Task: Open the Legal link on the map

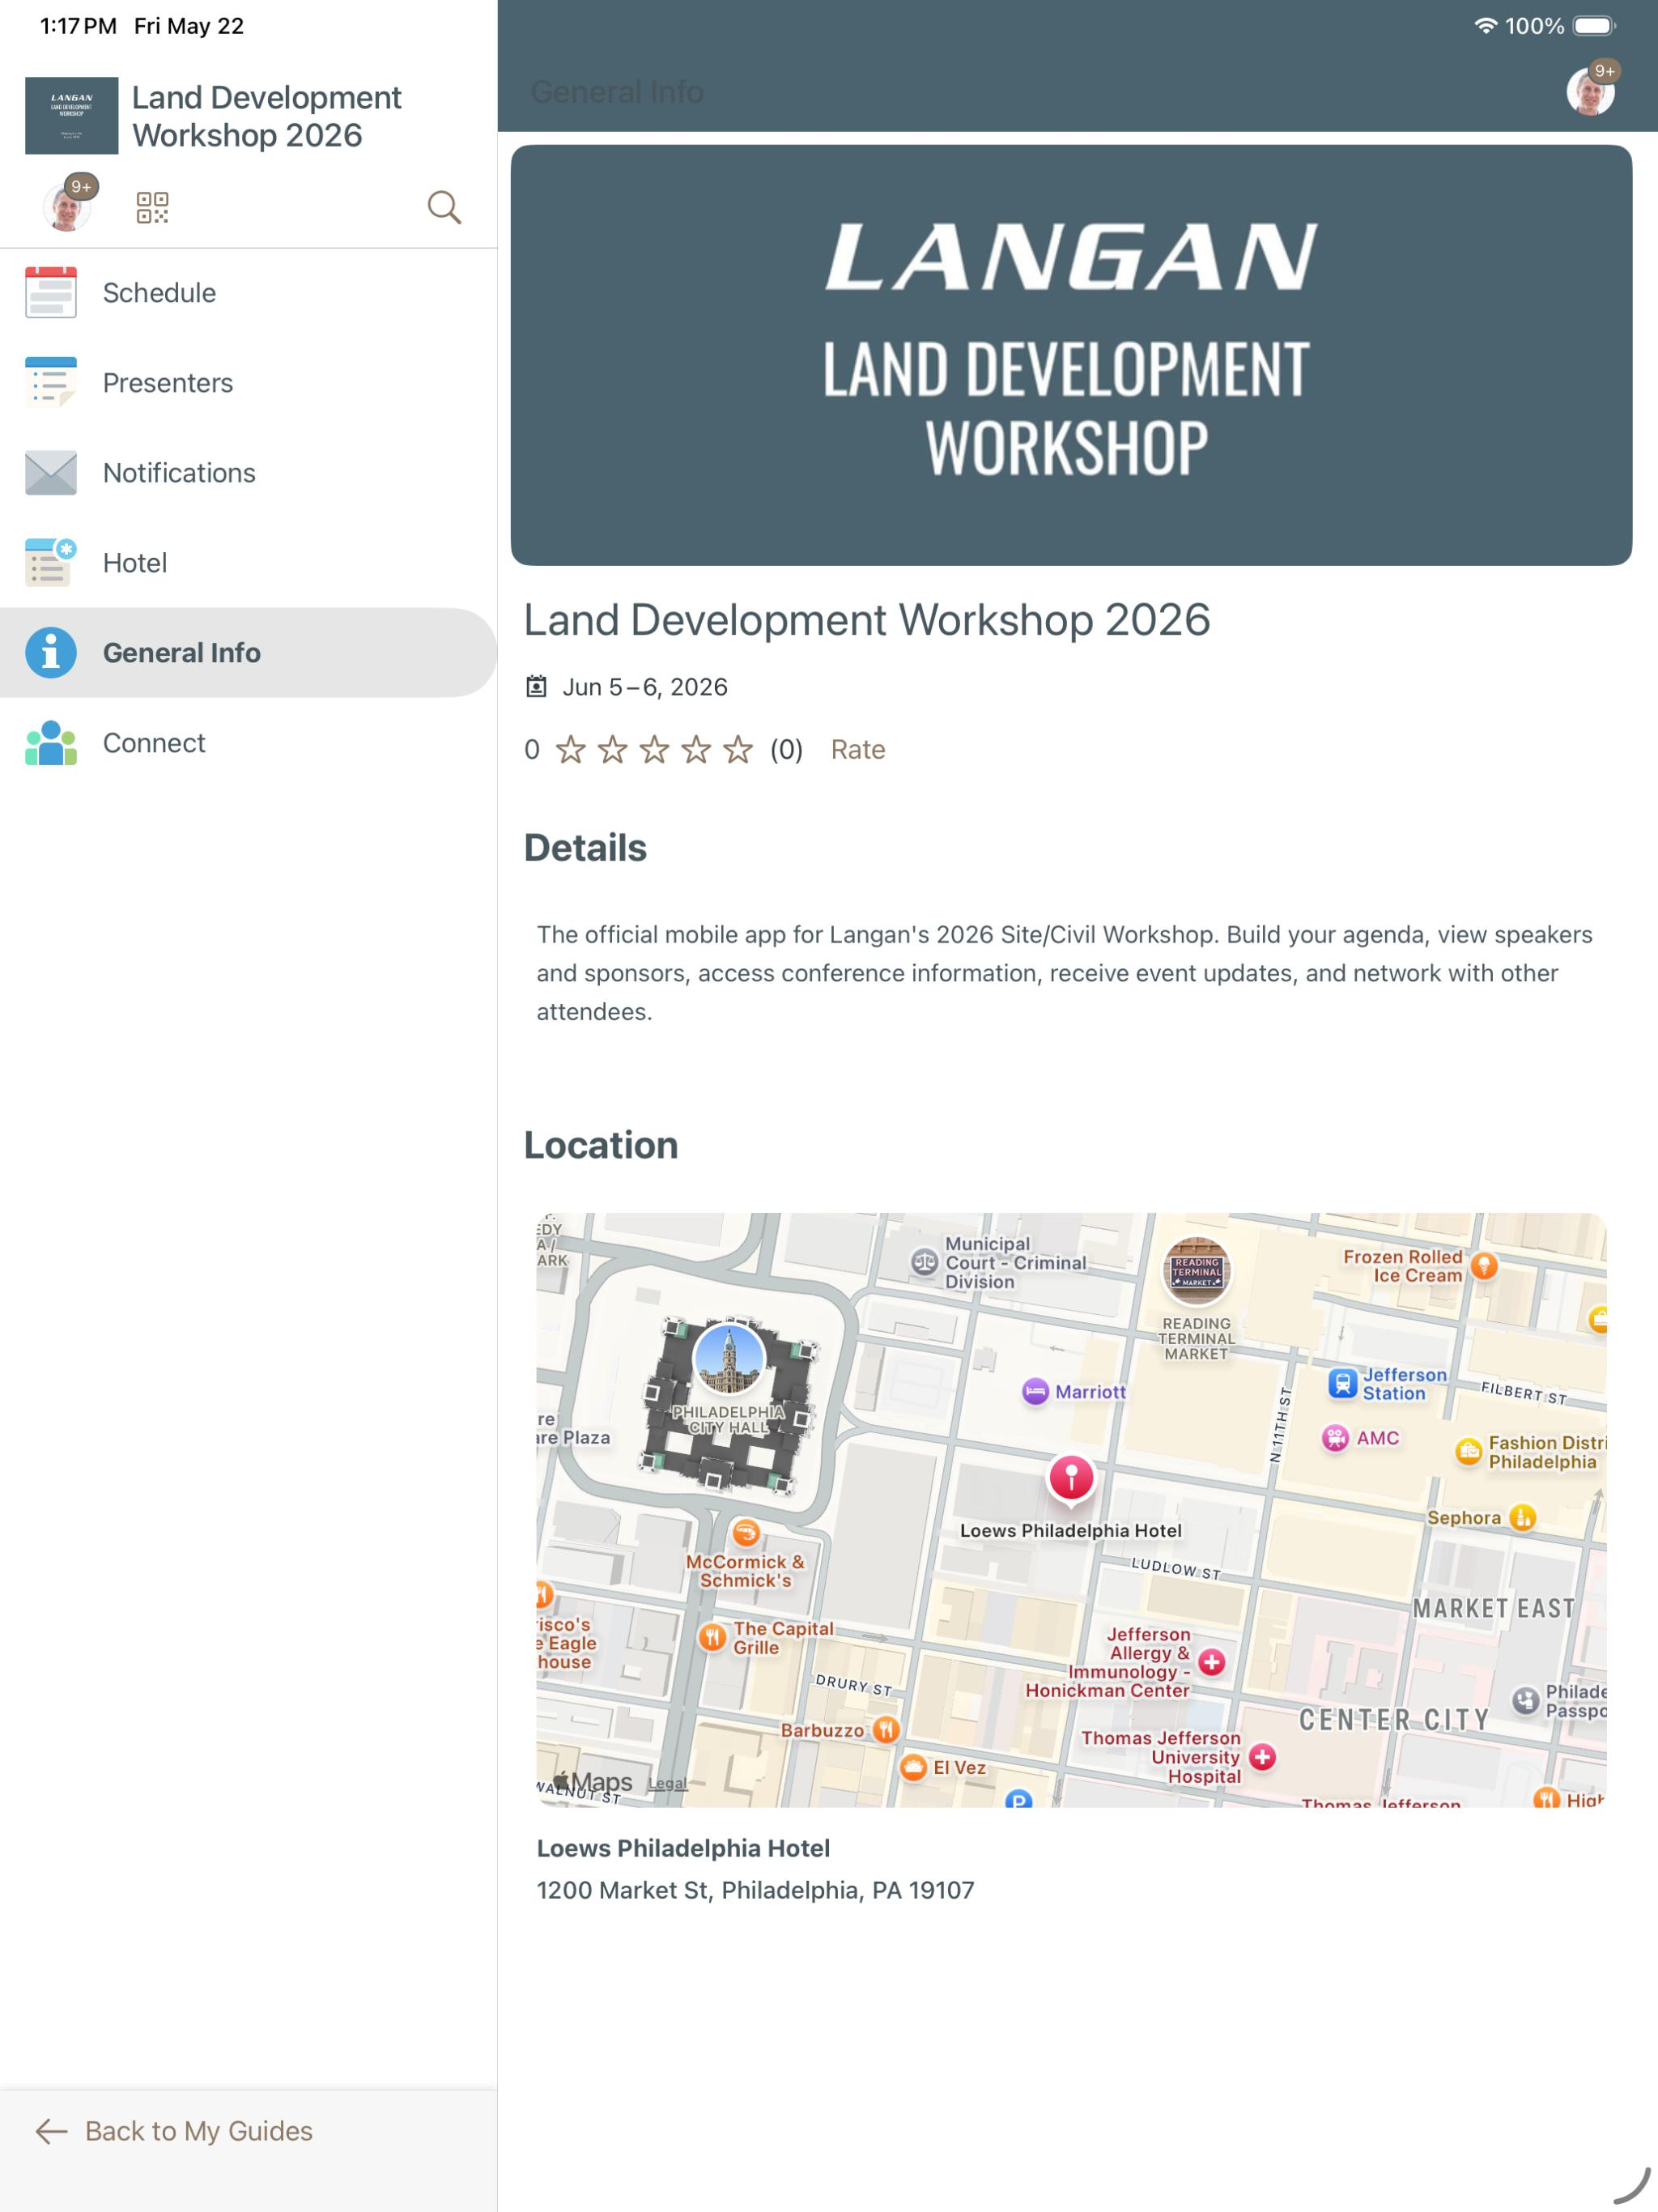Action: pos(667,1783)
